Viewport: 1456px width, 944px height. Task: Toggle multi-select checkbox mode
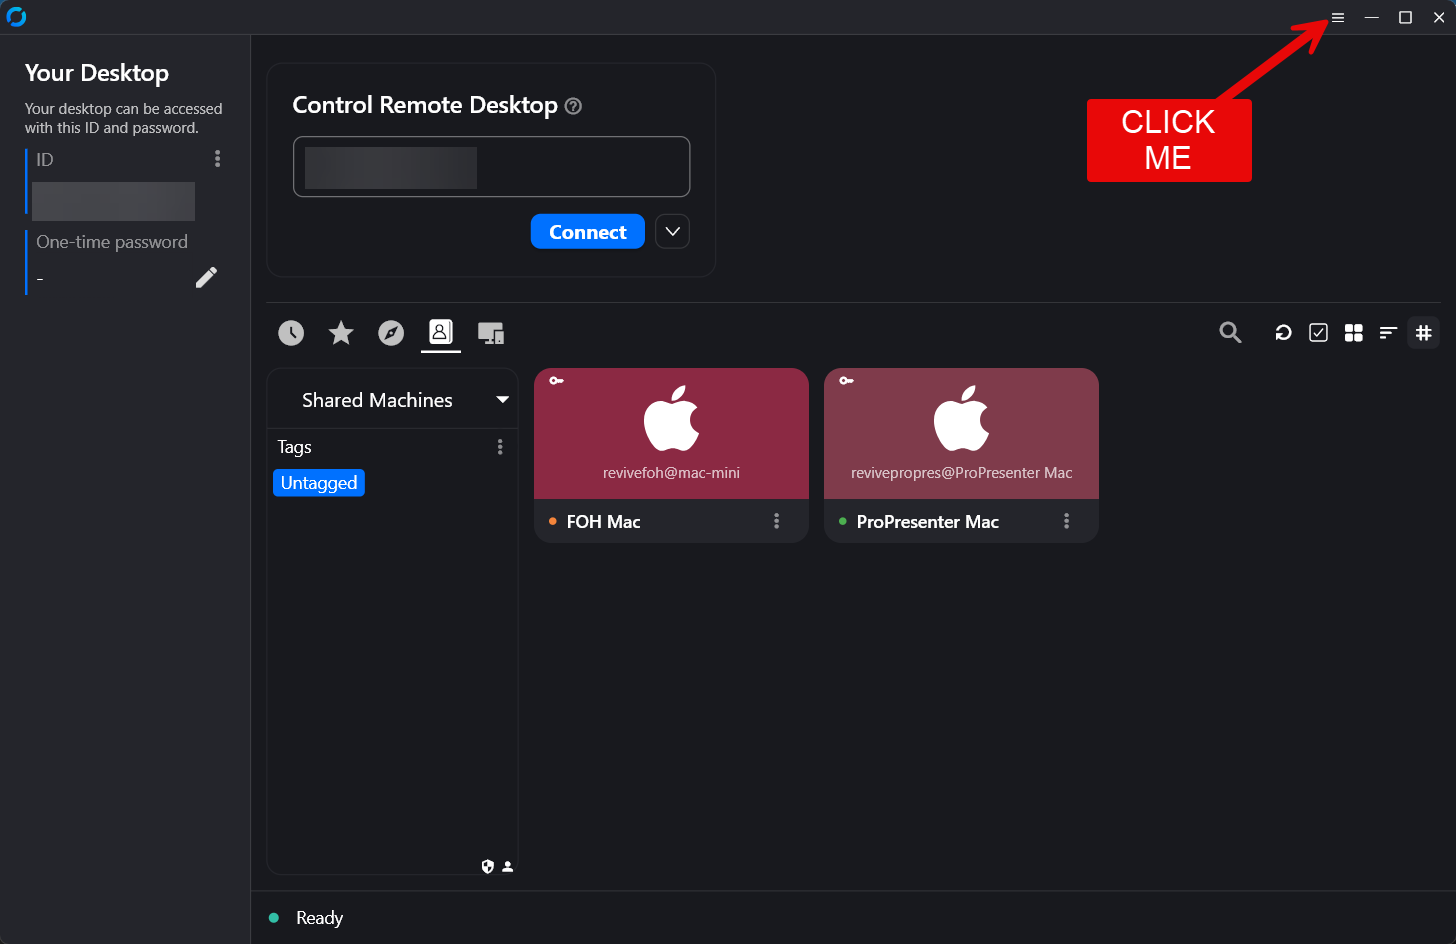click(1318, 333)
